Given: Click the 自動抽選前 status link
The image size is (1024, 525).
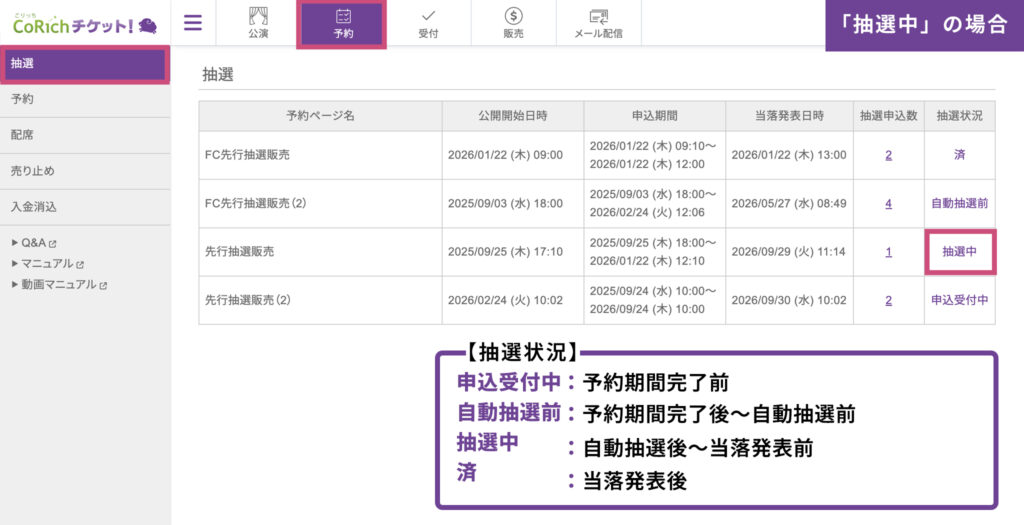Looking at the screenshot, I should coord(959,203).
